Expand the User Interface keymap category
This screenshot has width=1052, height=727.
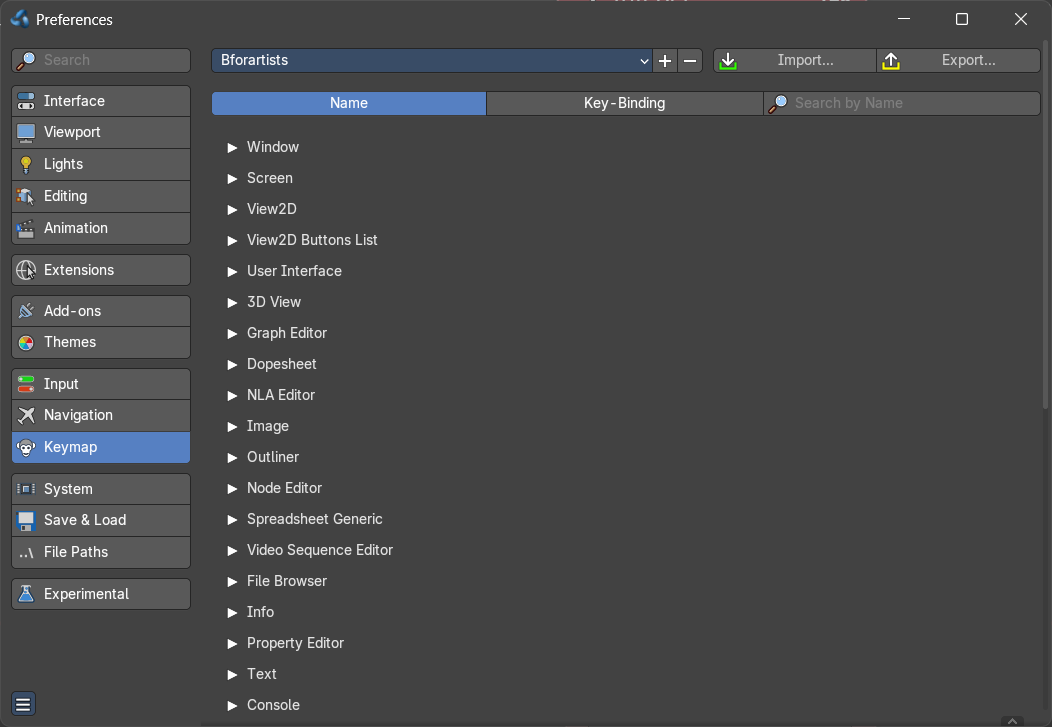click(232, 272)
